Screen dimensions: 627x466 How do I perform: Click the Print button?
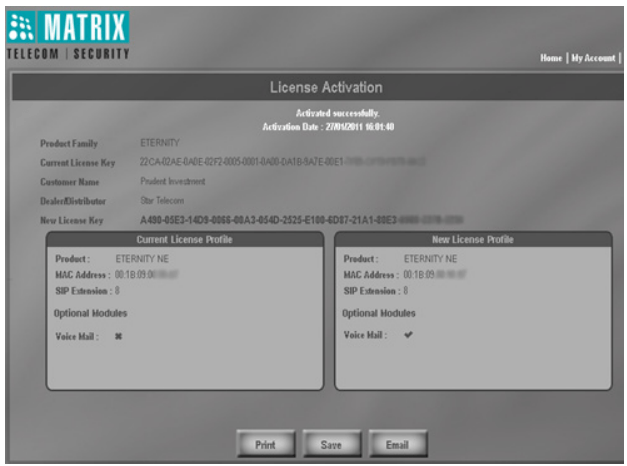coord(266,444)
